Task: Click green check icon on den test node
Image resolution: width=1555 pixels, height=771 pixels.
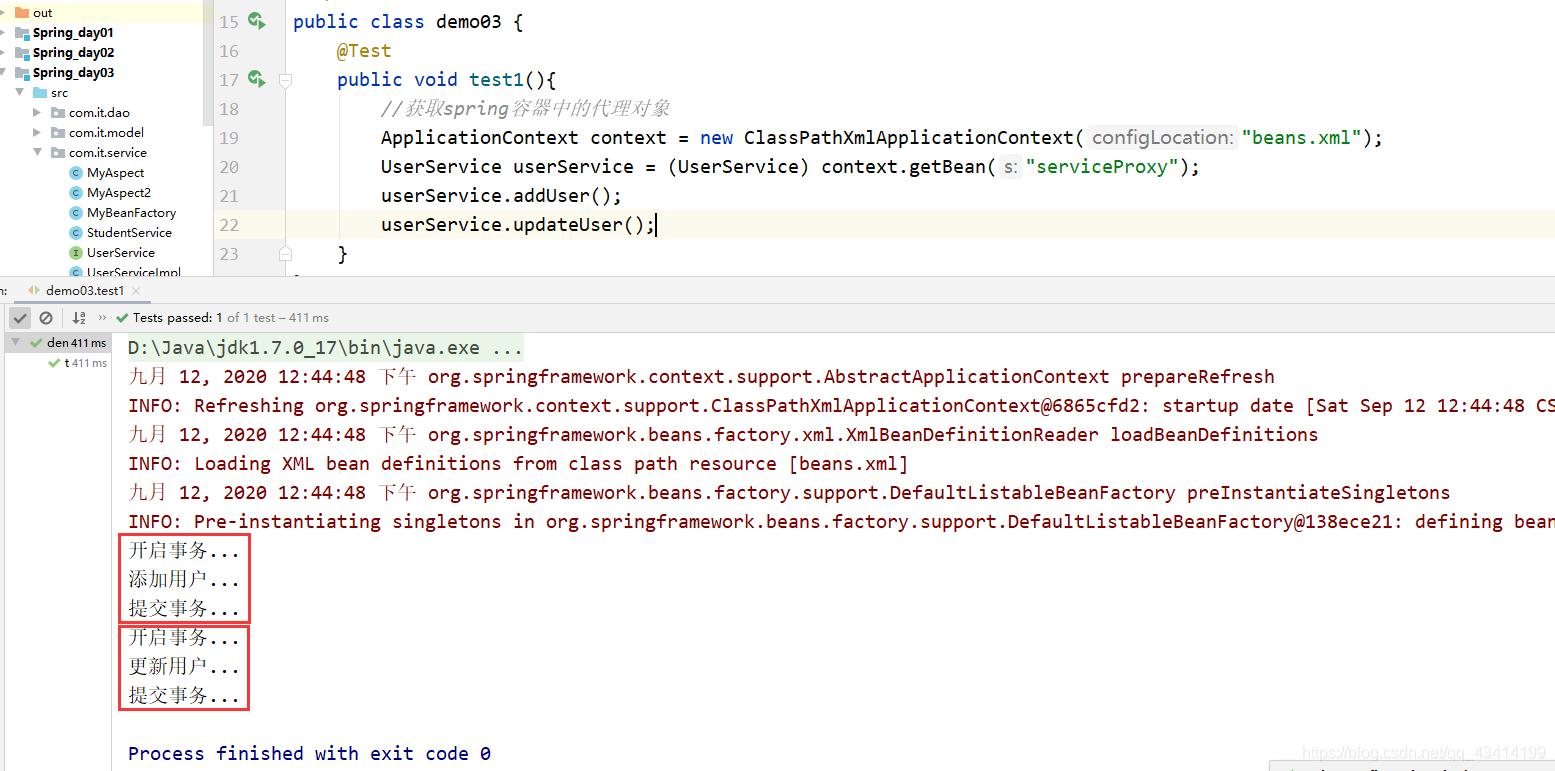Action: [x=37, y=343]
